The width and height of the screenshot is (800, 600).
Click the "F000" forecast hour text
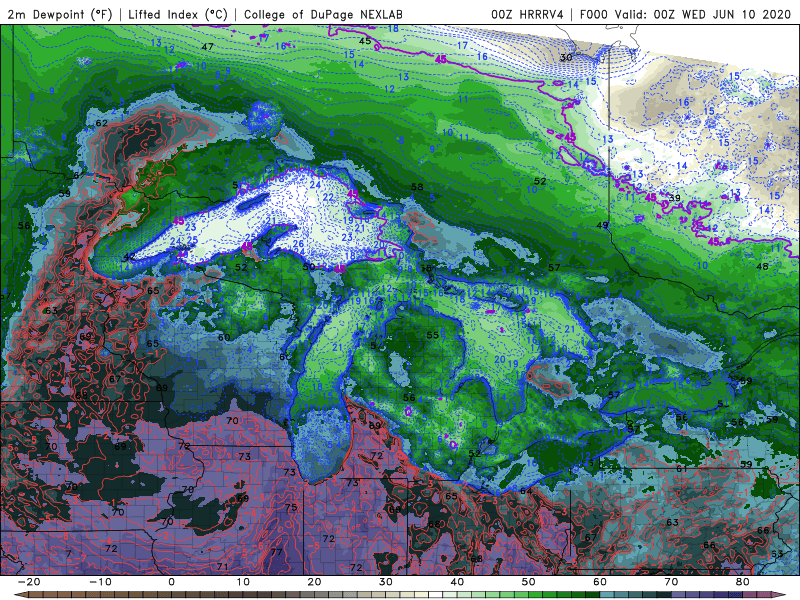click(x=595, y=14)
